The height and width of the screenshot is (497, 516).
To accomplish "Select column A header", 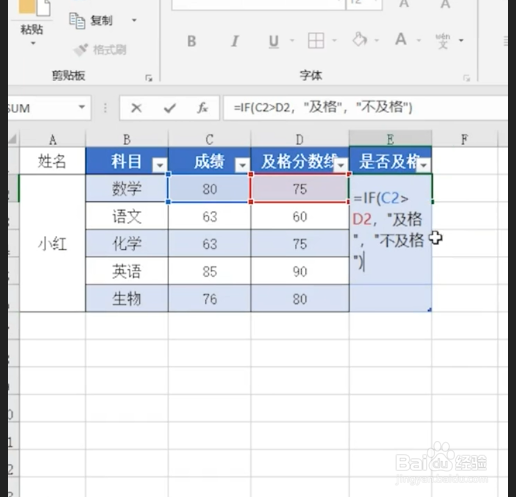I will [x=52, y=139].
